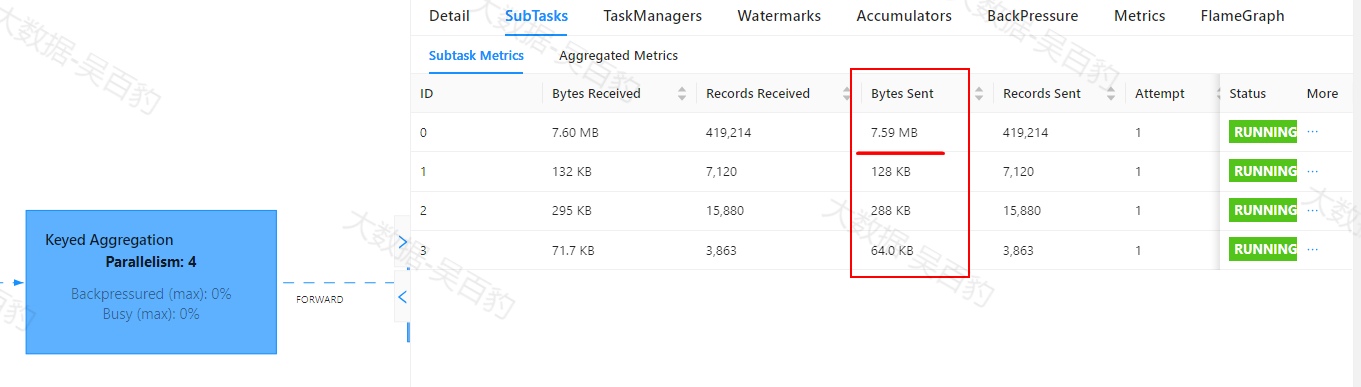Select the SubTasks tab

(x=536, y=16)
